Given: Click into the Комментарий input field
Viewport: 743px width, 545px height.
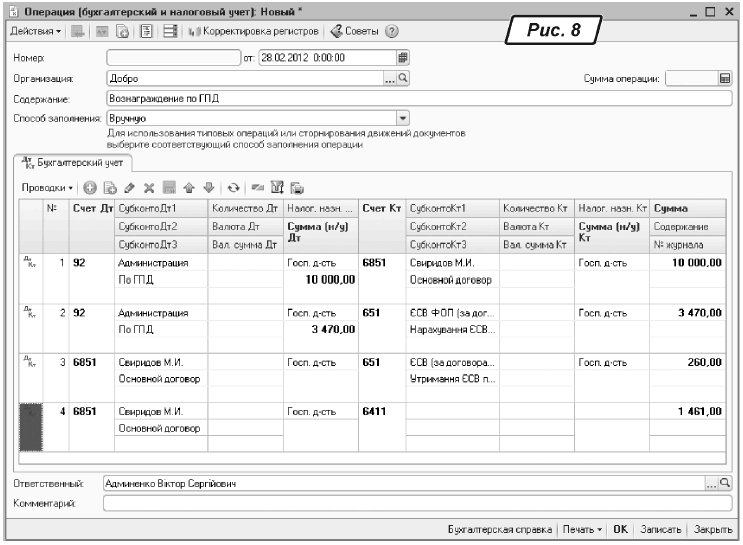Looking at the screenshot, I should [x=417, y=503].
